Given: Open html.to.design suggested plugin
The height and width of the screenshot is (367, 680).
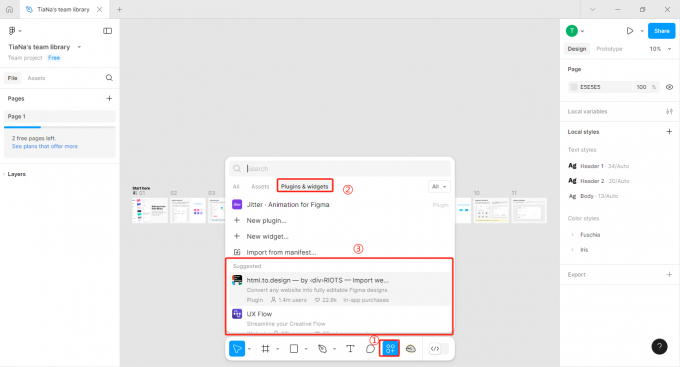Looking at the screenshot, I should click(x=340, y=289).
